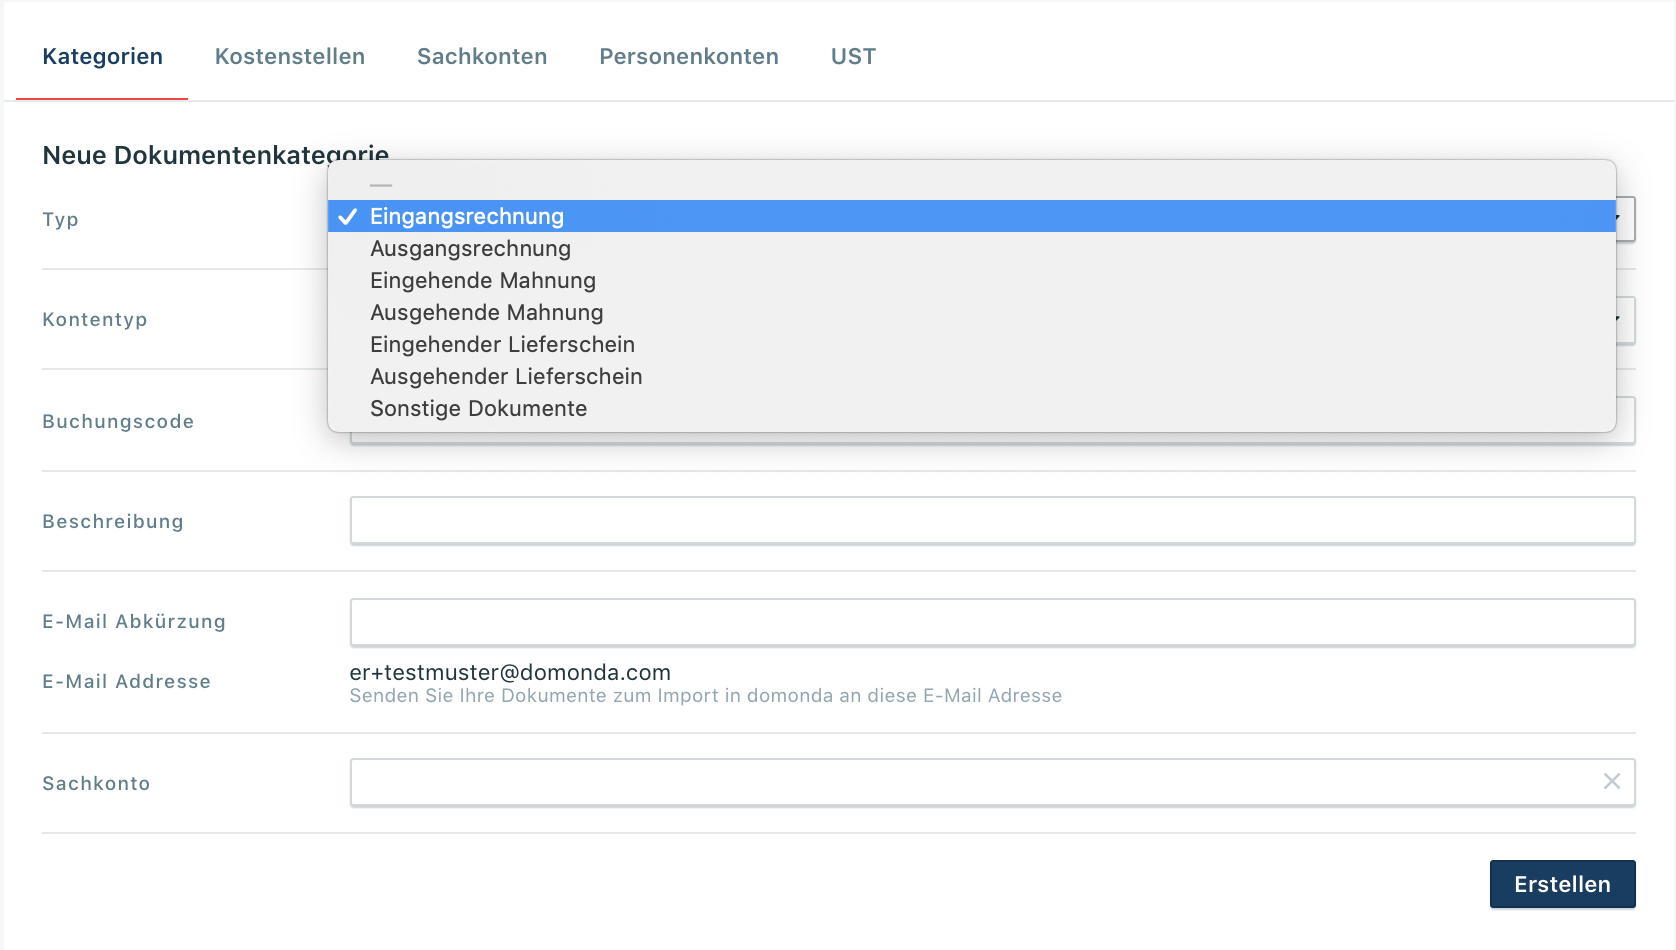
Task: Click the Beschreibung input field
Action: tap(990, 520)
